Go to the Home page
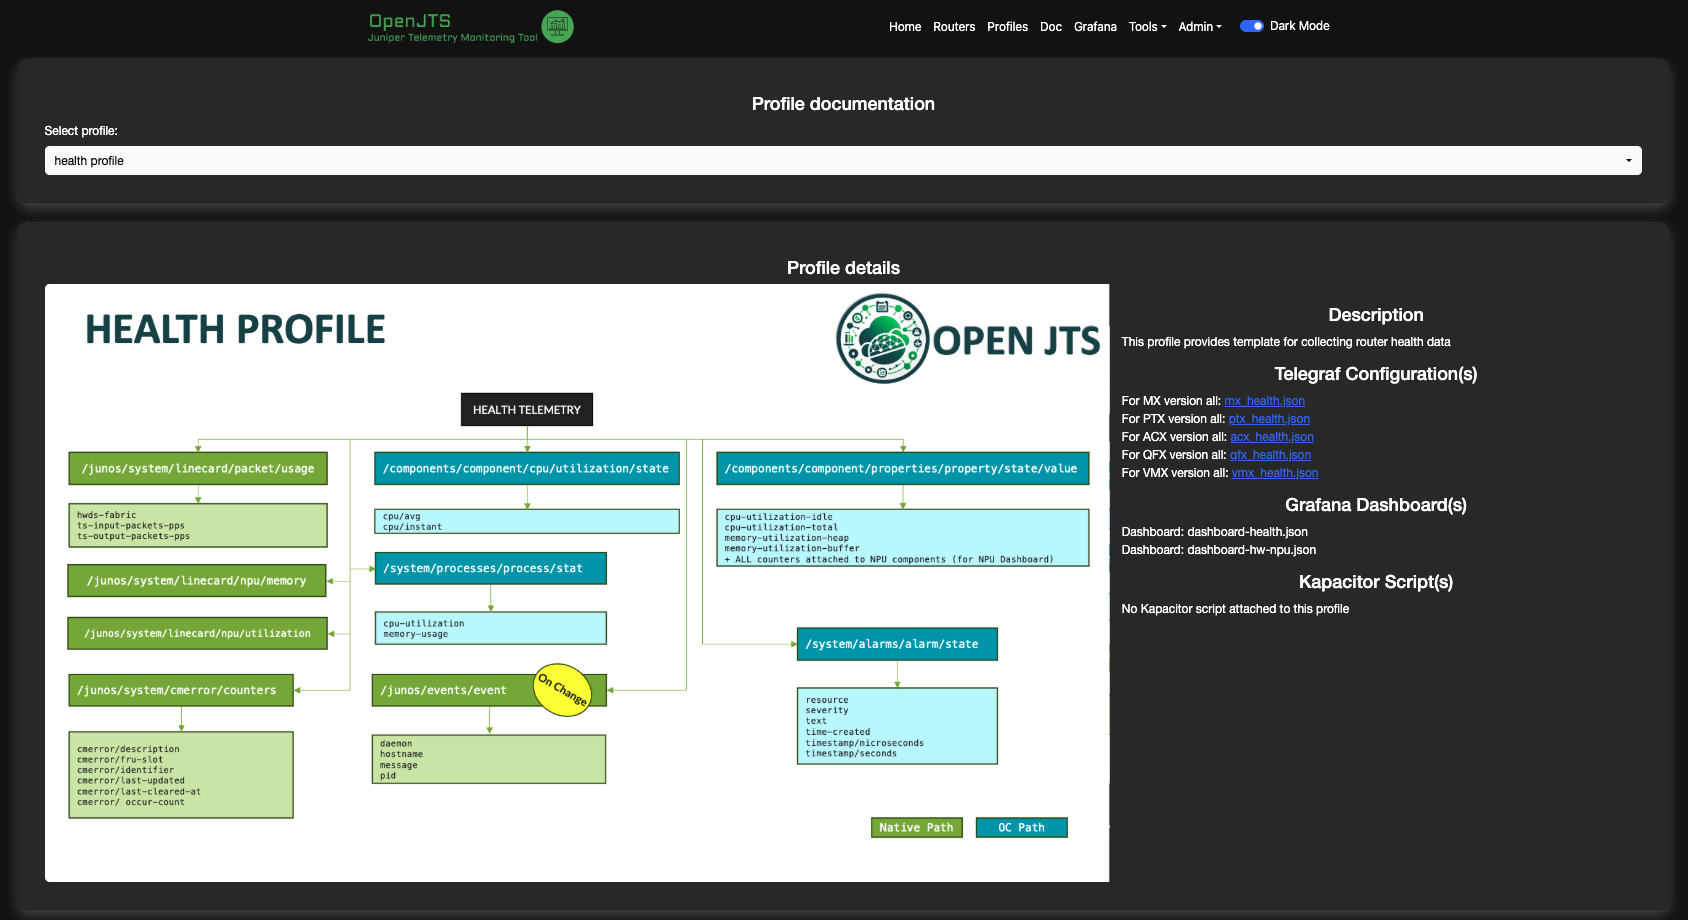This screenshot has width=1688, height=920. (904, 27)
